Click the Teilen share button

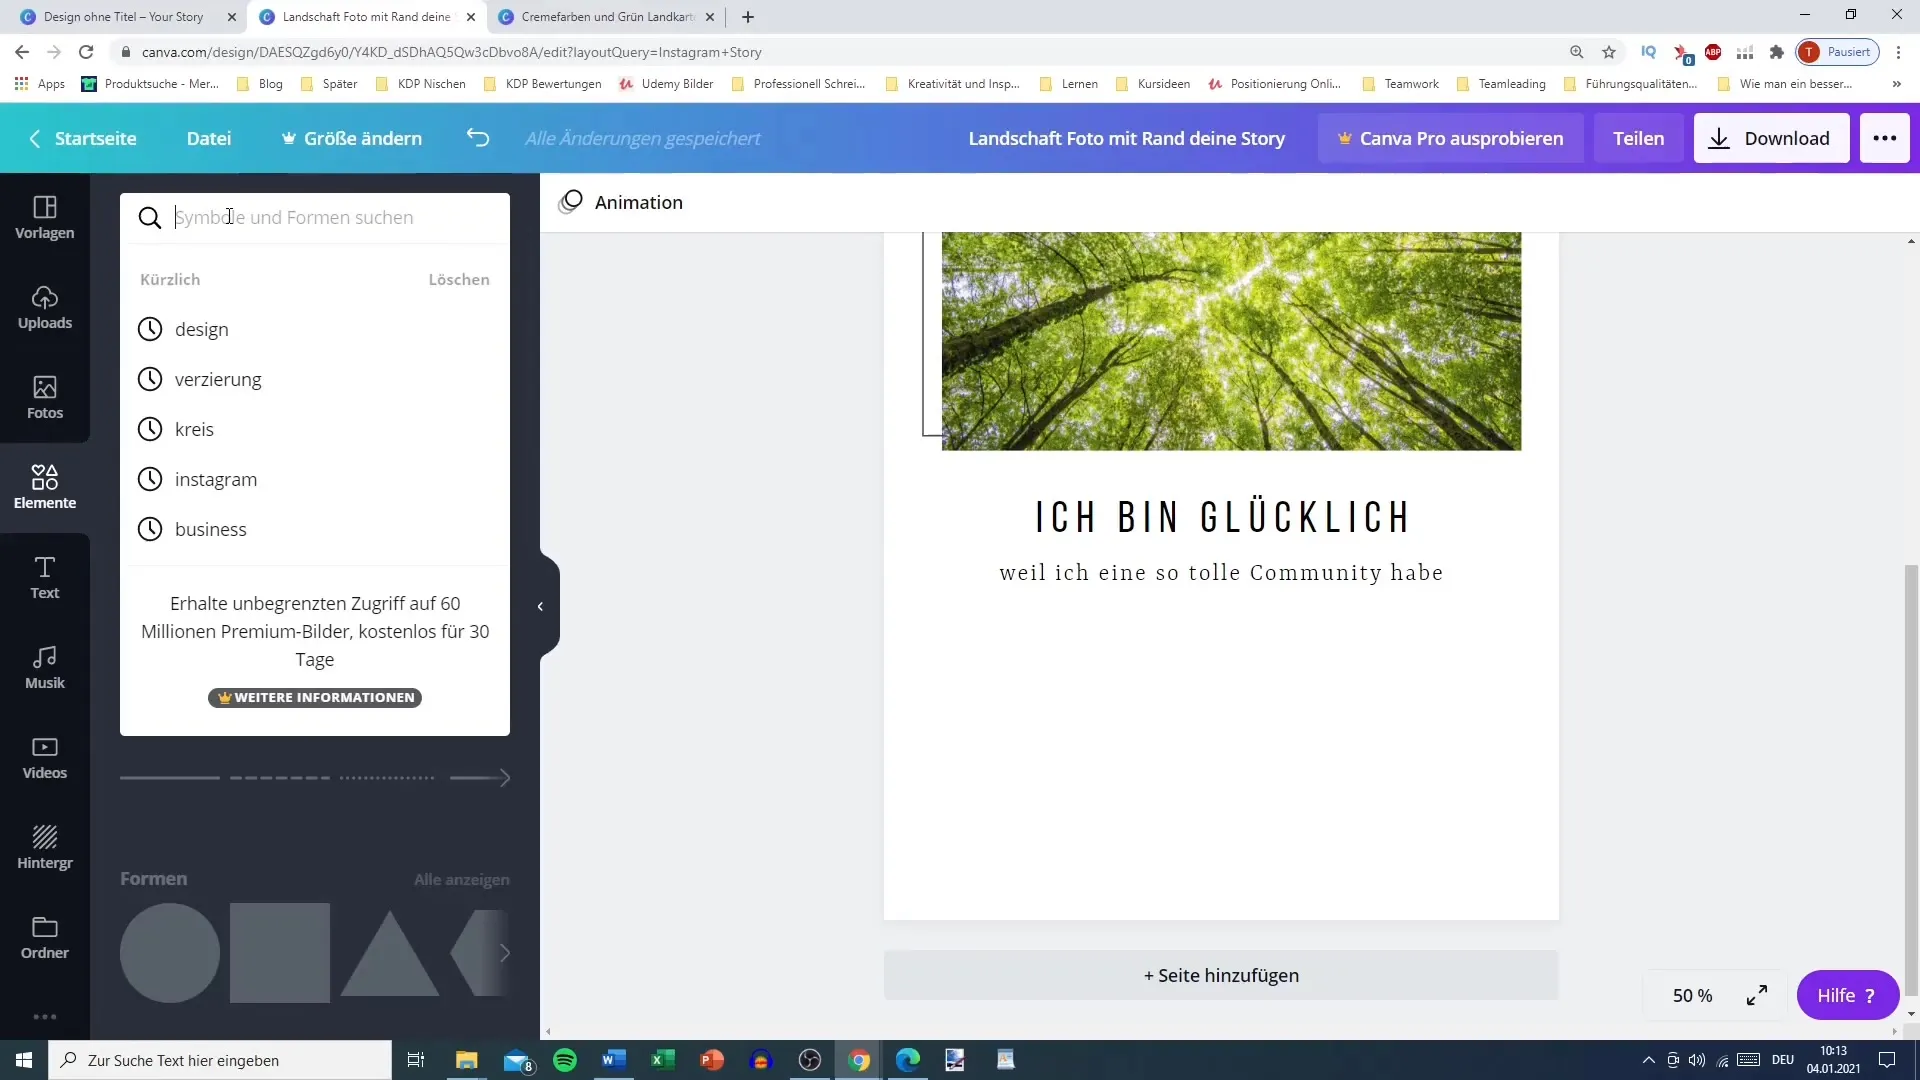click(x=1638, y=138)
